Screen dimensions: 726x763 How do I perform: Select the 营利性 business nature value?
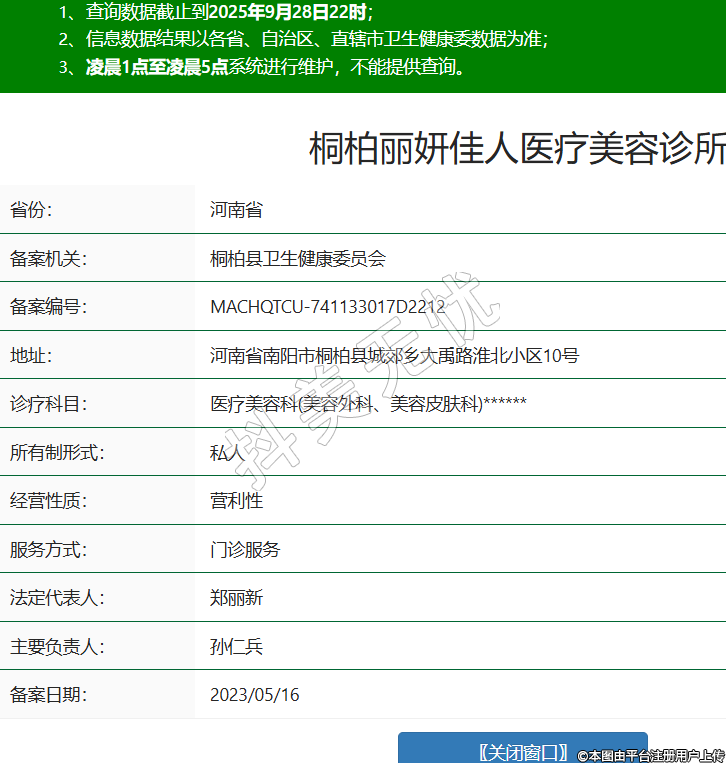pos(236,500)
